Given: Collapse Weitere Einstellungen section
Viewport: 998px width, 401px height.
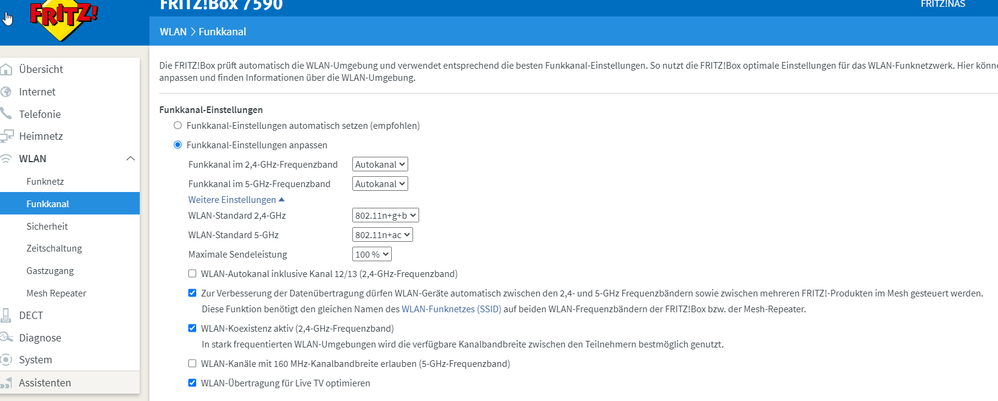Looking at the screenshot, I should pyautogui.click(x=236, y=200).
